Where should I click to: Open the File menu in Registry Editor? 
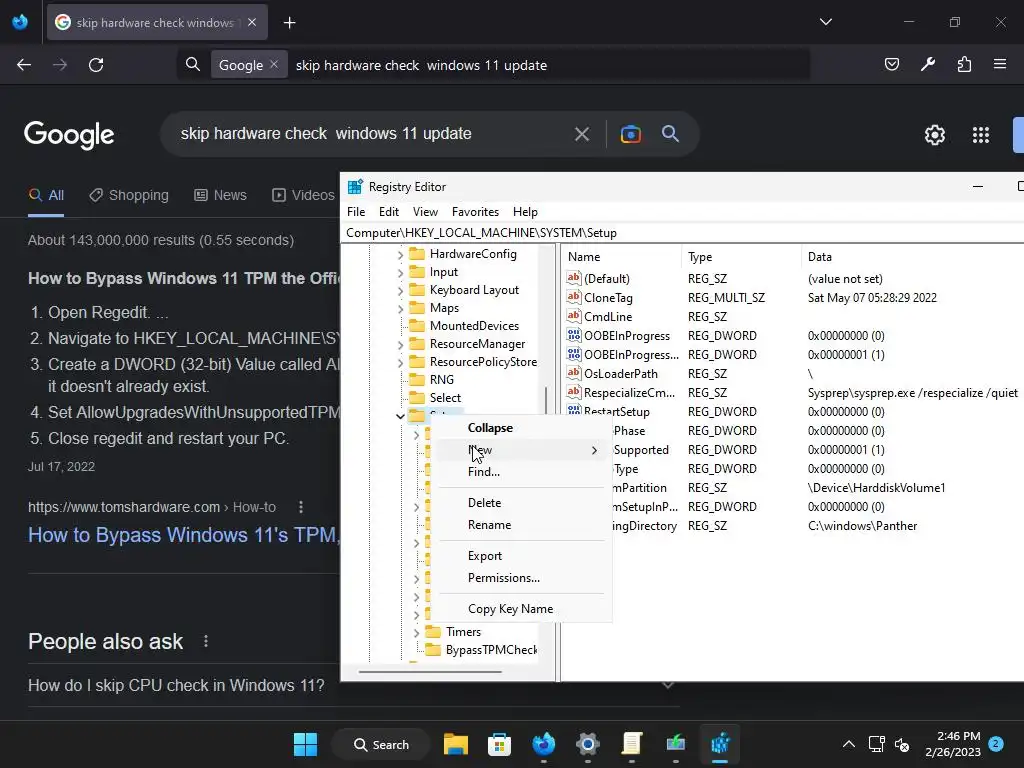coord(356,212)
